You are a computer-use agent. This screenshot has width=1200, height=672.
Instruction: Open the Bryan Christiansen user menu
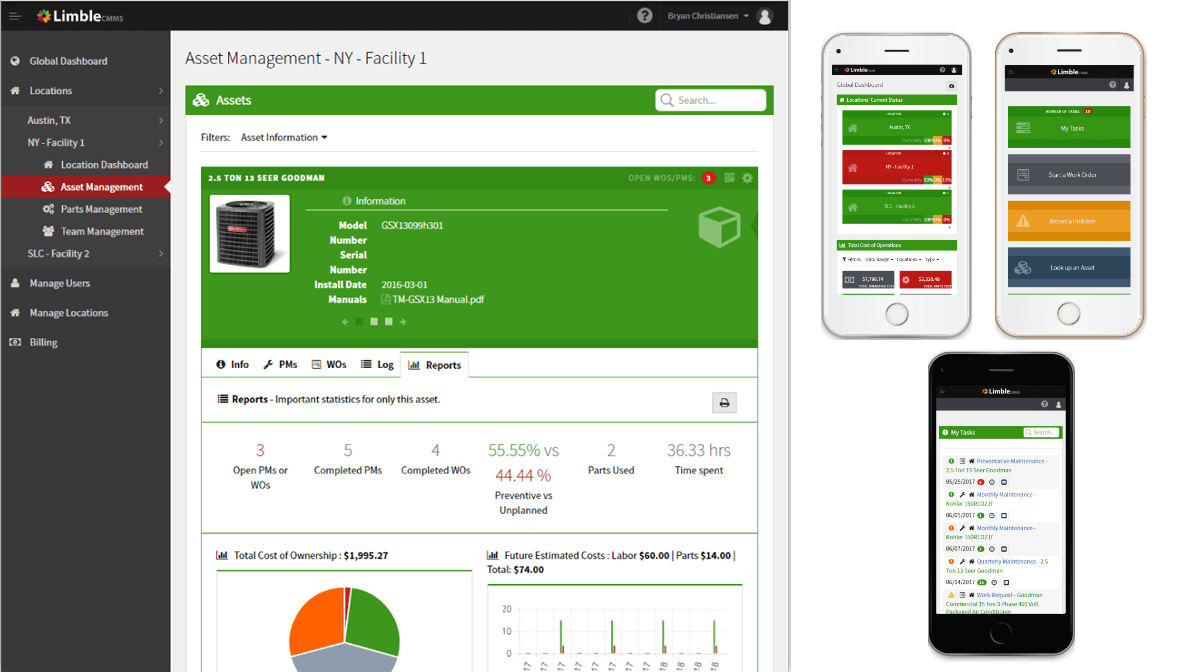[708, 16]
